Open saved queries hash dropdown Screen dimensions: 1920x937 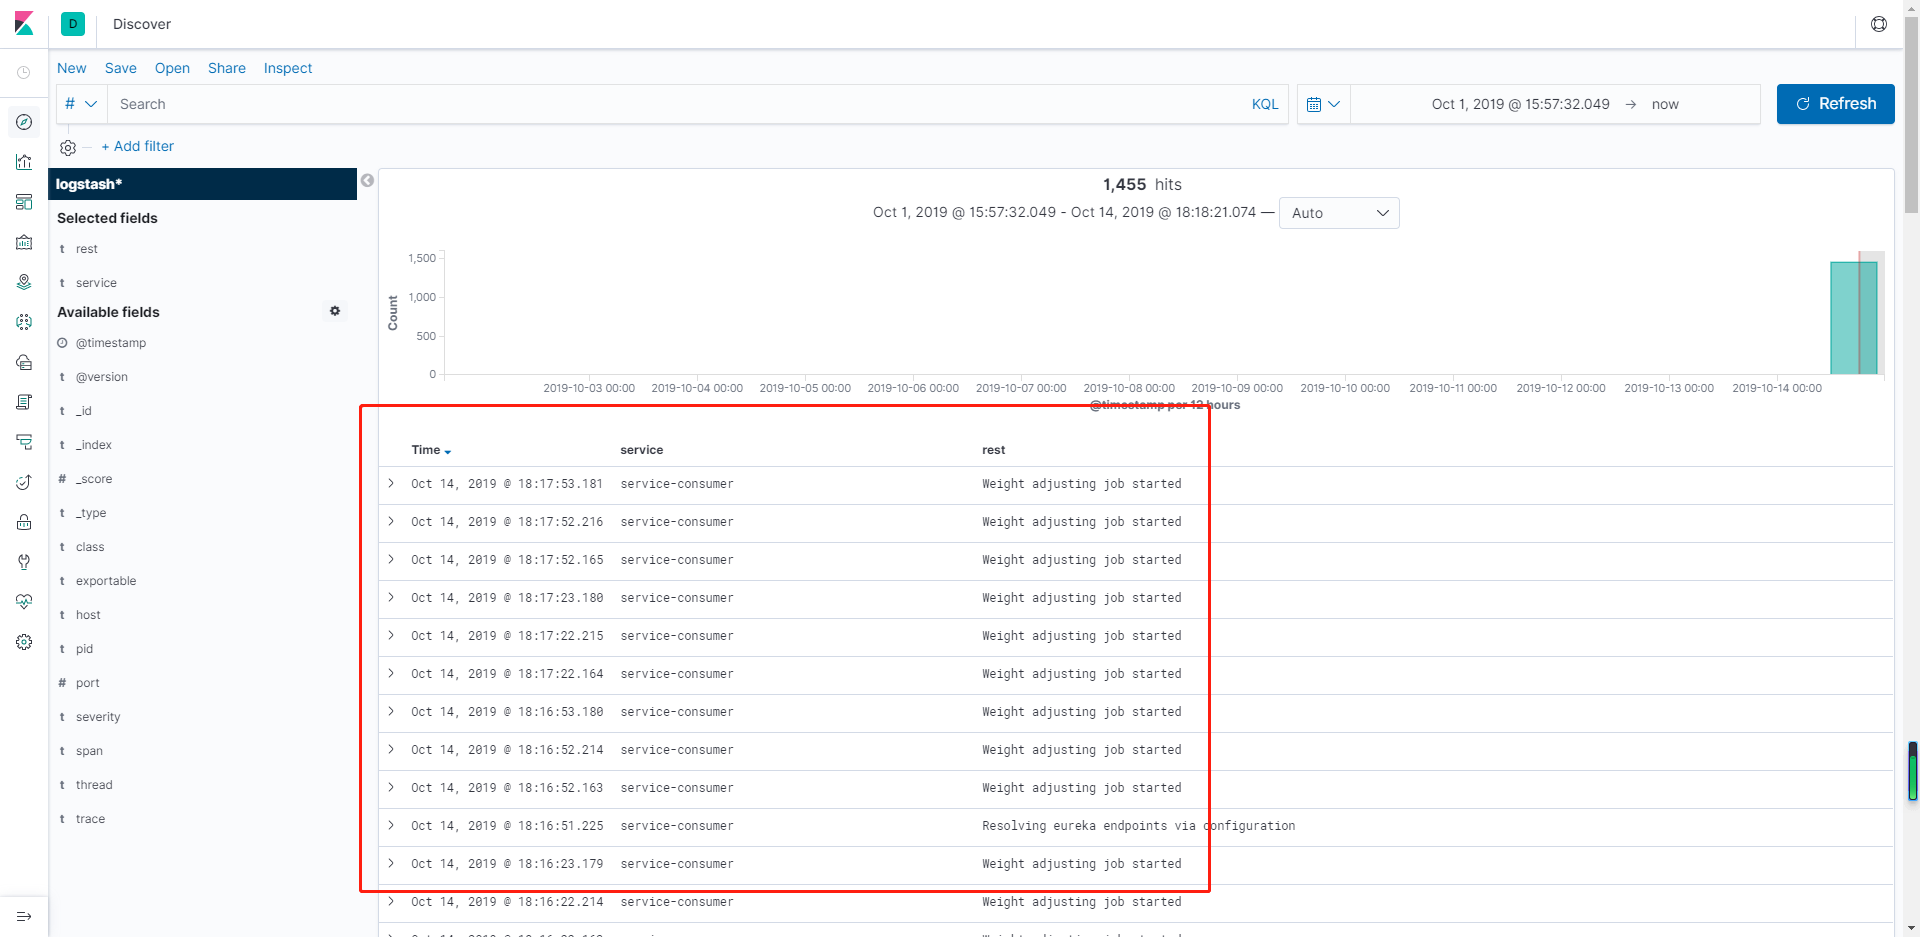(81, 104)
